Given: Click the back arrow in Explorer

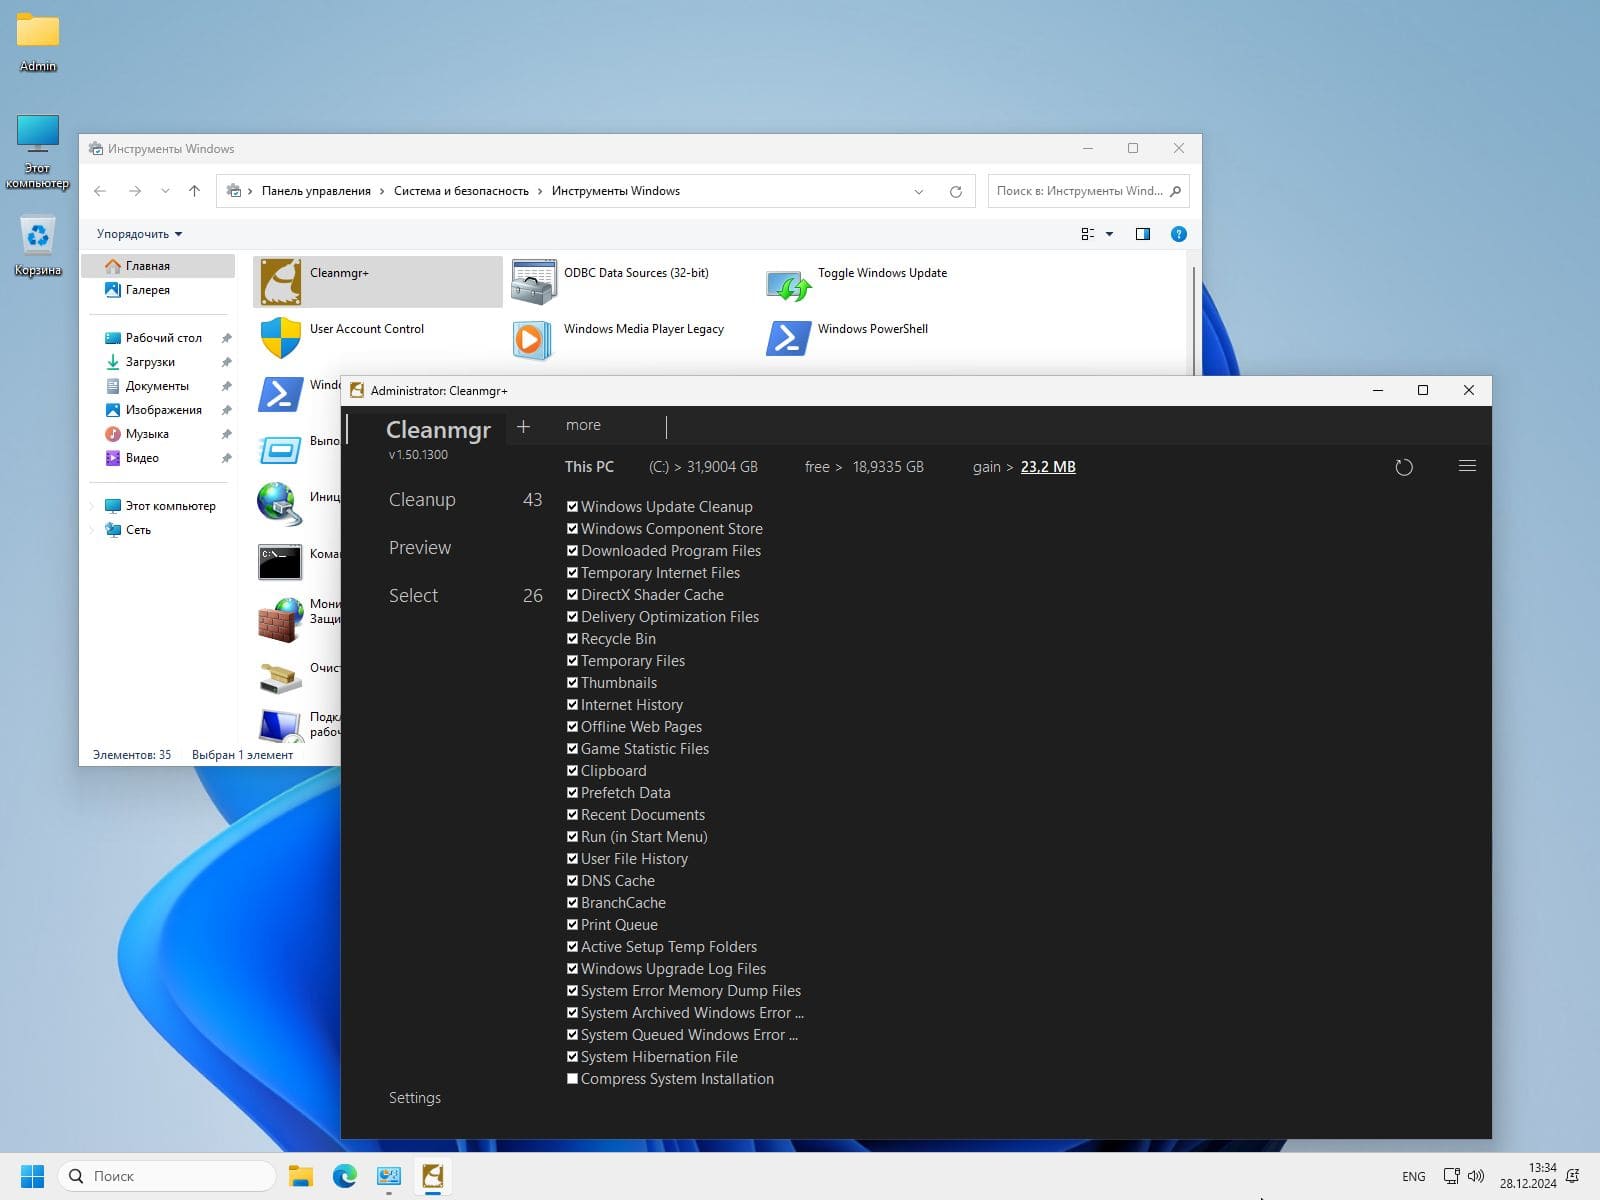Looking at the screenshot, I should (100, 191).
